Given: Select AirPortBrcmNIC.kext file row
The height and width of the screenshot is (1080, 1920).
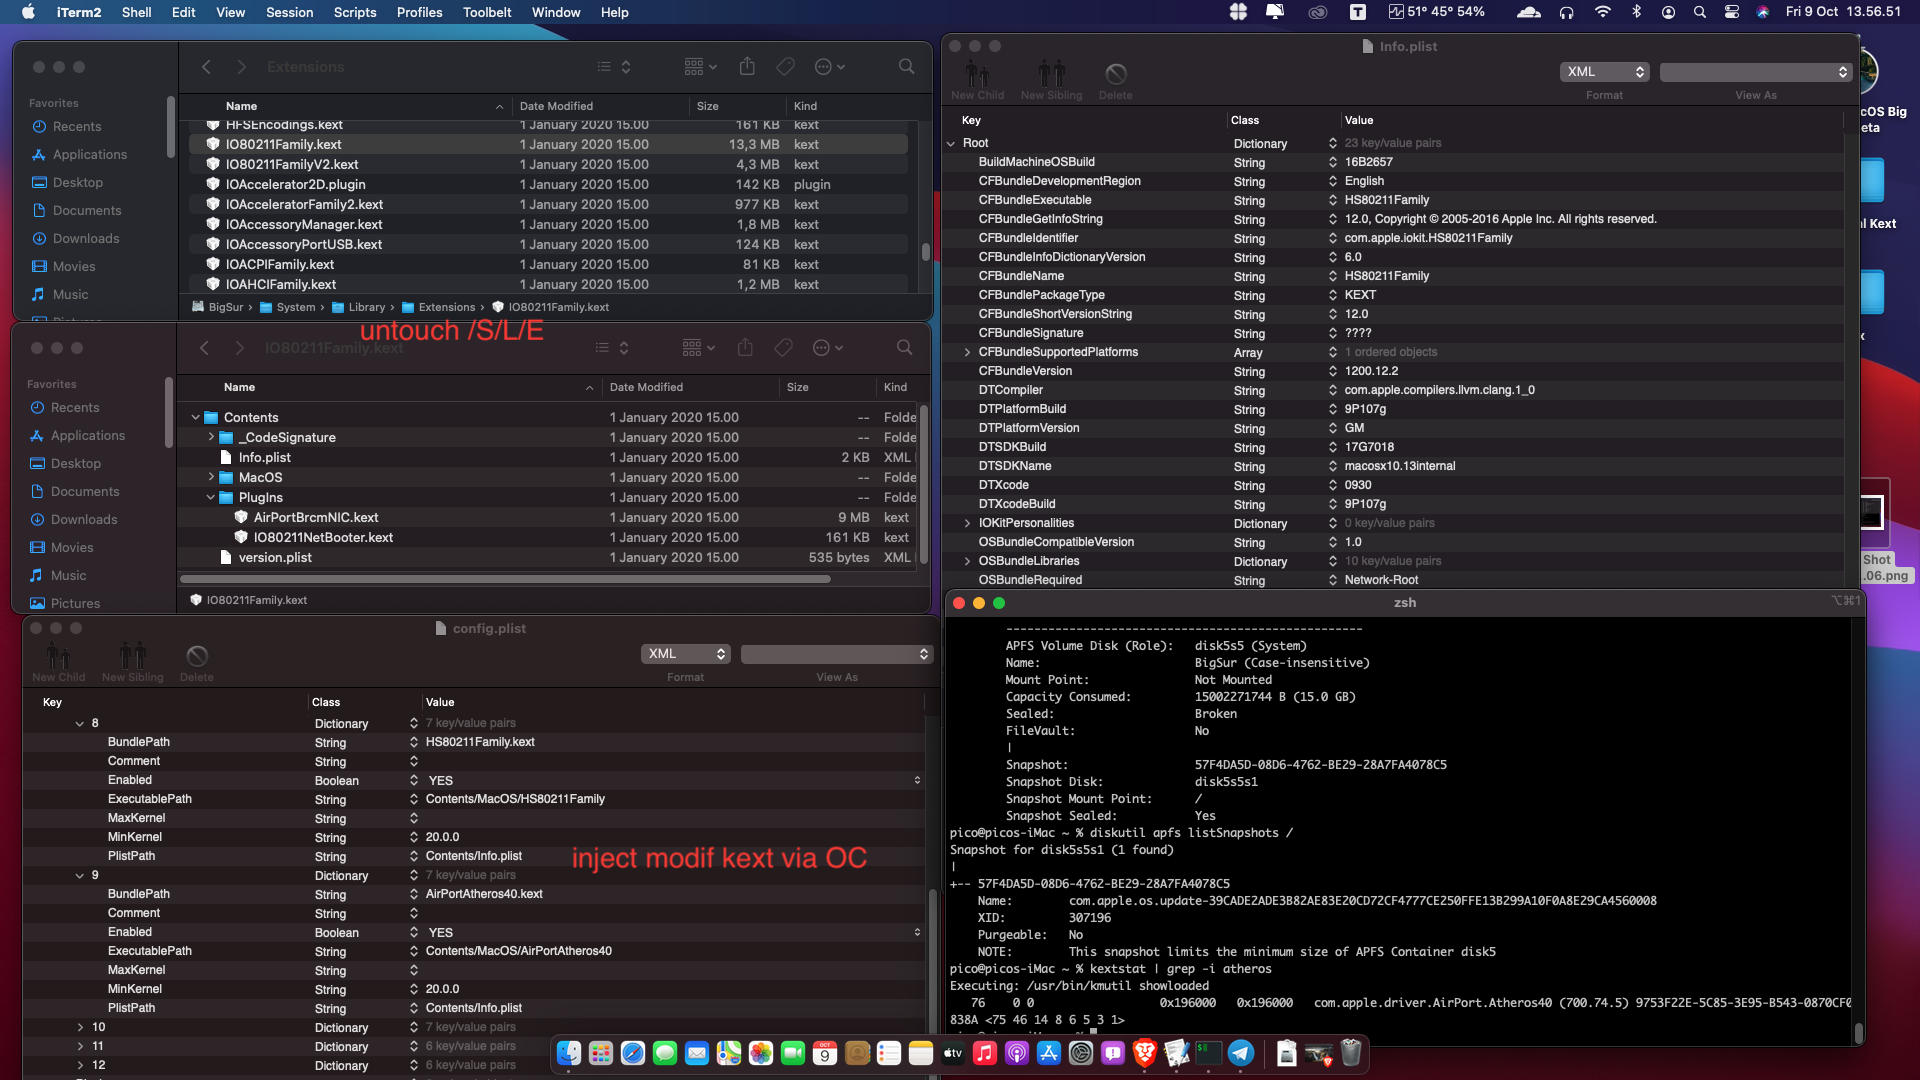Looking at the screenshot, I should (316, 518).
